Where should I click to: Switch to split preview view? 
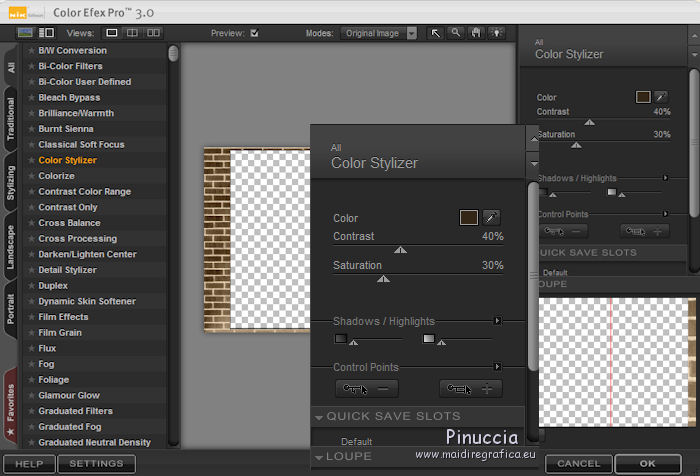tap(133, 33)
